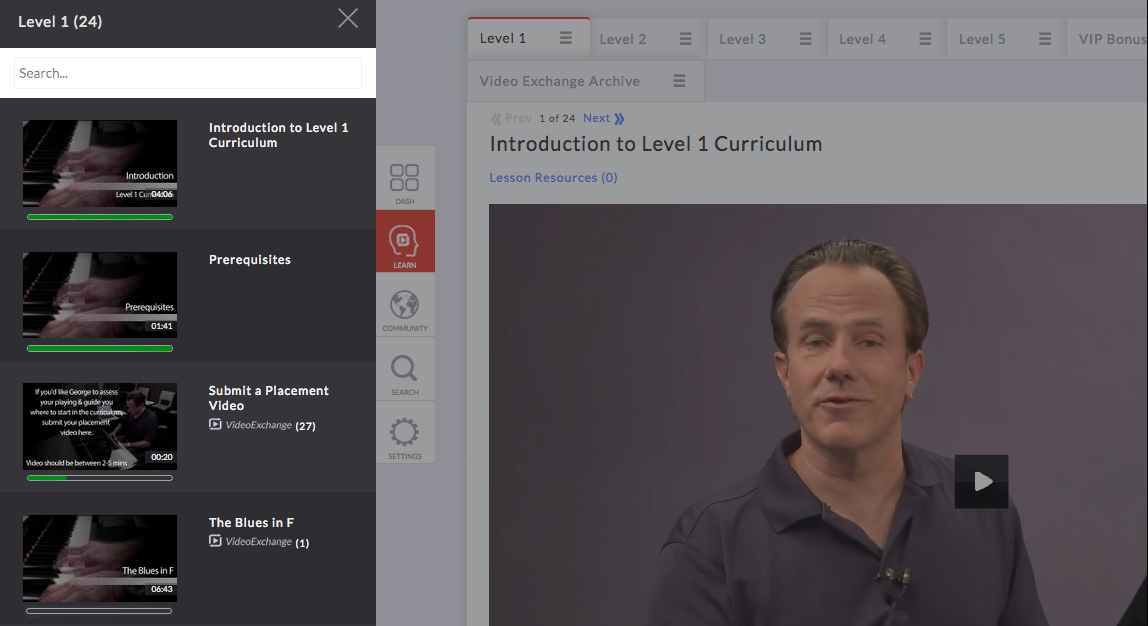1148x626 pixels.
Task: Switch to the VIP Bonus tab
Action: [1111, 40]
